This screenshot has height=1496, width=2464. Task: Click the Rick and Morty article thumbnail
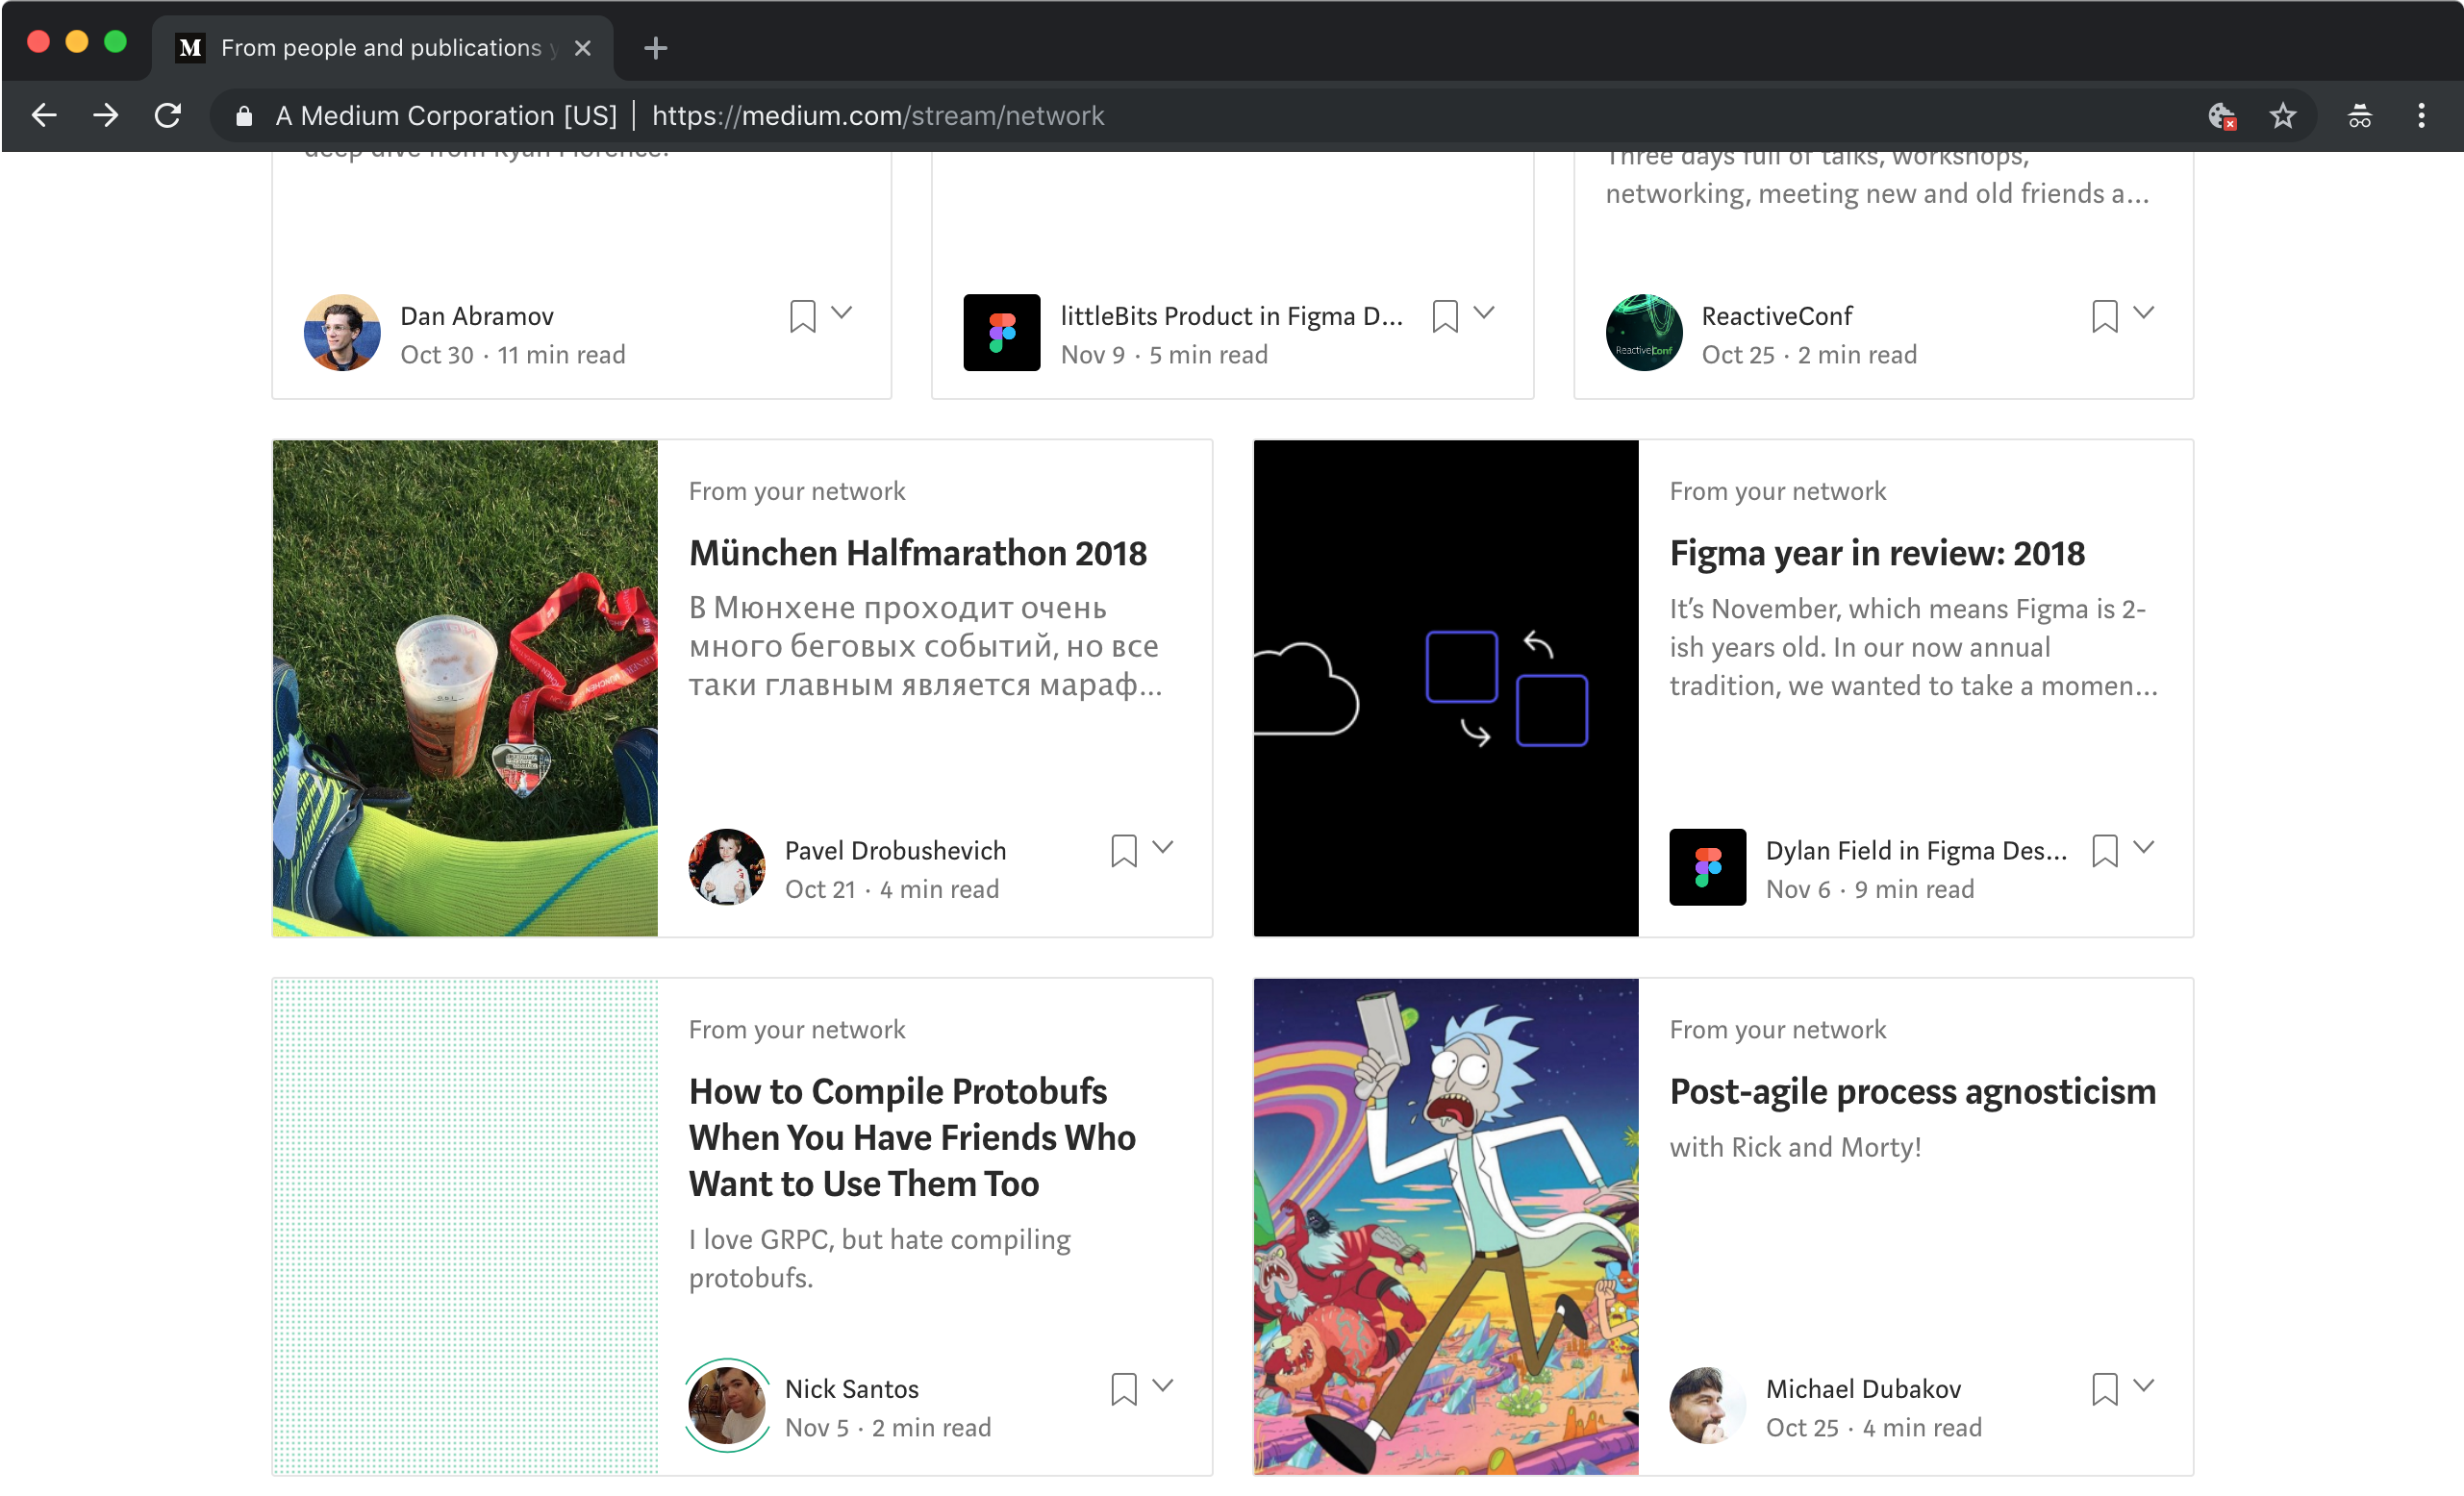(x=1445, y=1226)
